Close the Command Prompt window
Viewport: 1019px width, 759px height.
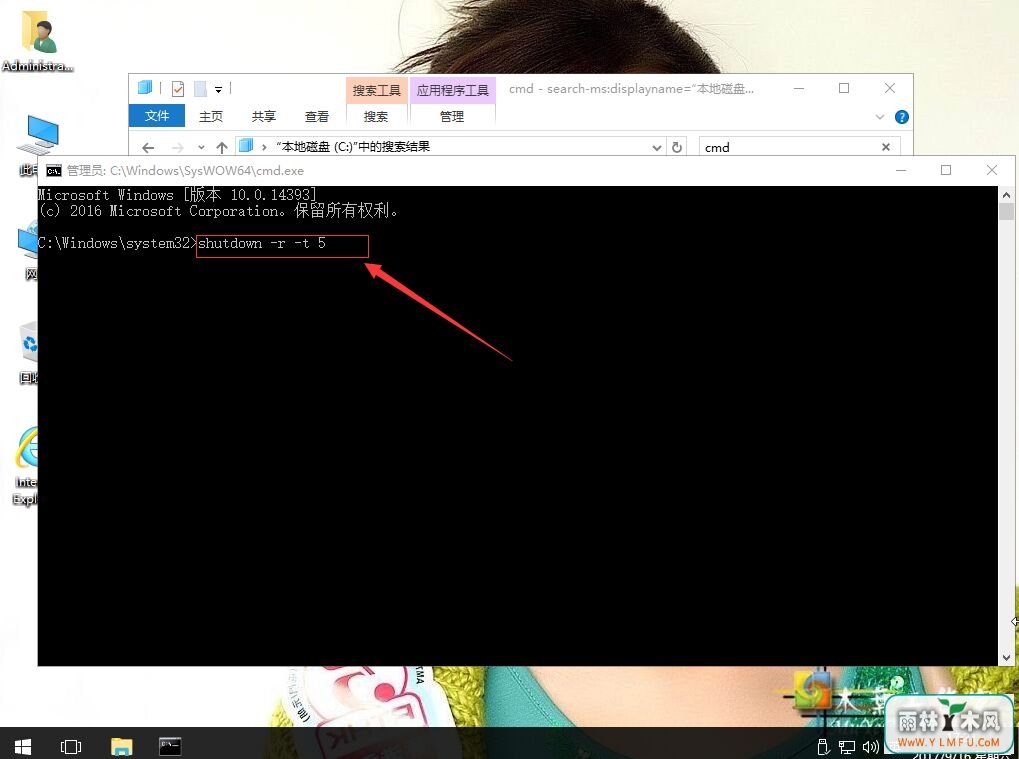pyautogui.click(x=992, y=170)
